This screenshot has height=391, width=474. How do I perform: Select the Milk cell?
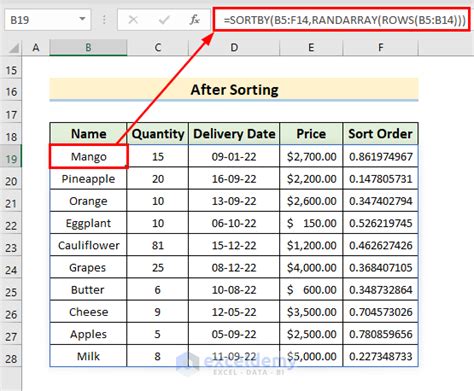(x=88, y=356)
